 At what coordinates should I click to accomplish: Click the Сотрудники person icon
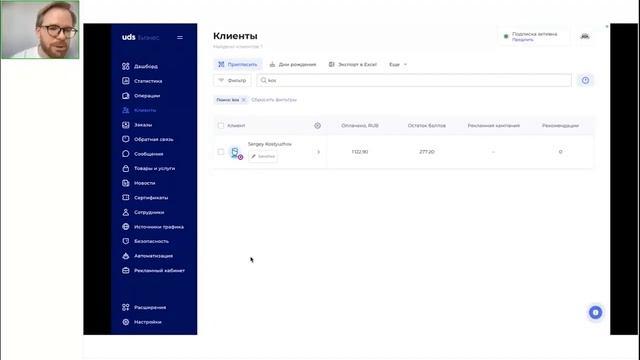pos(126,212)
